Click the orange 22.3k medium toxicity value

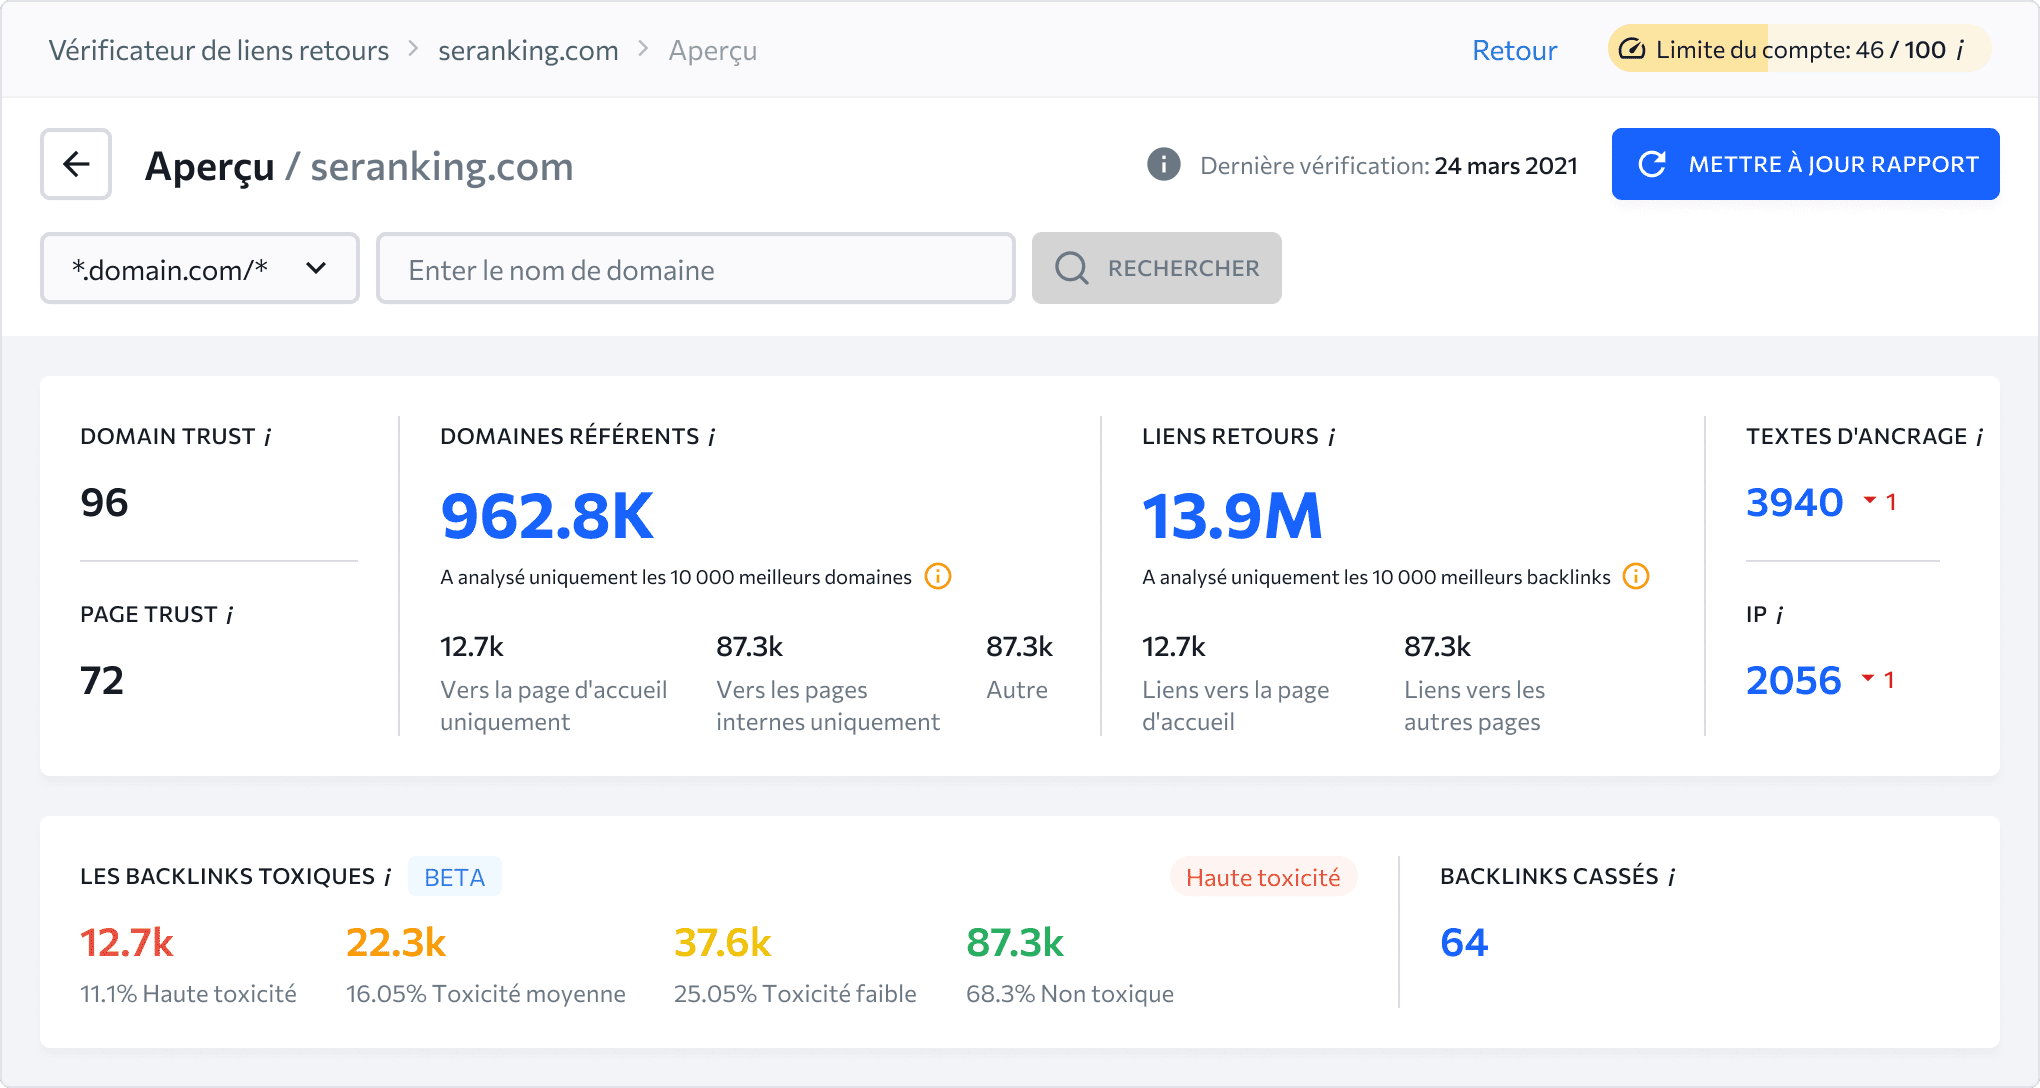(x=396, y=942)
